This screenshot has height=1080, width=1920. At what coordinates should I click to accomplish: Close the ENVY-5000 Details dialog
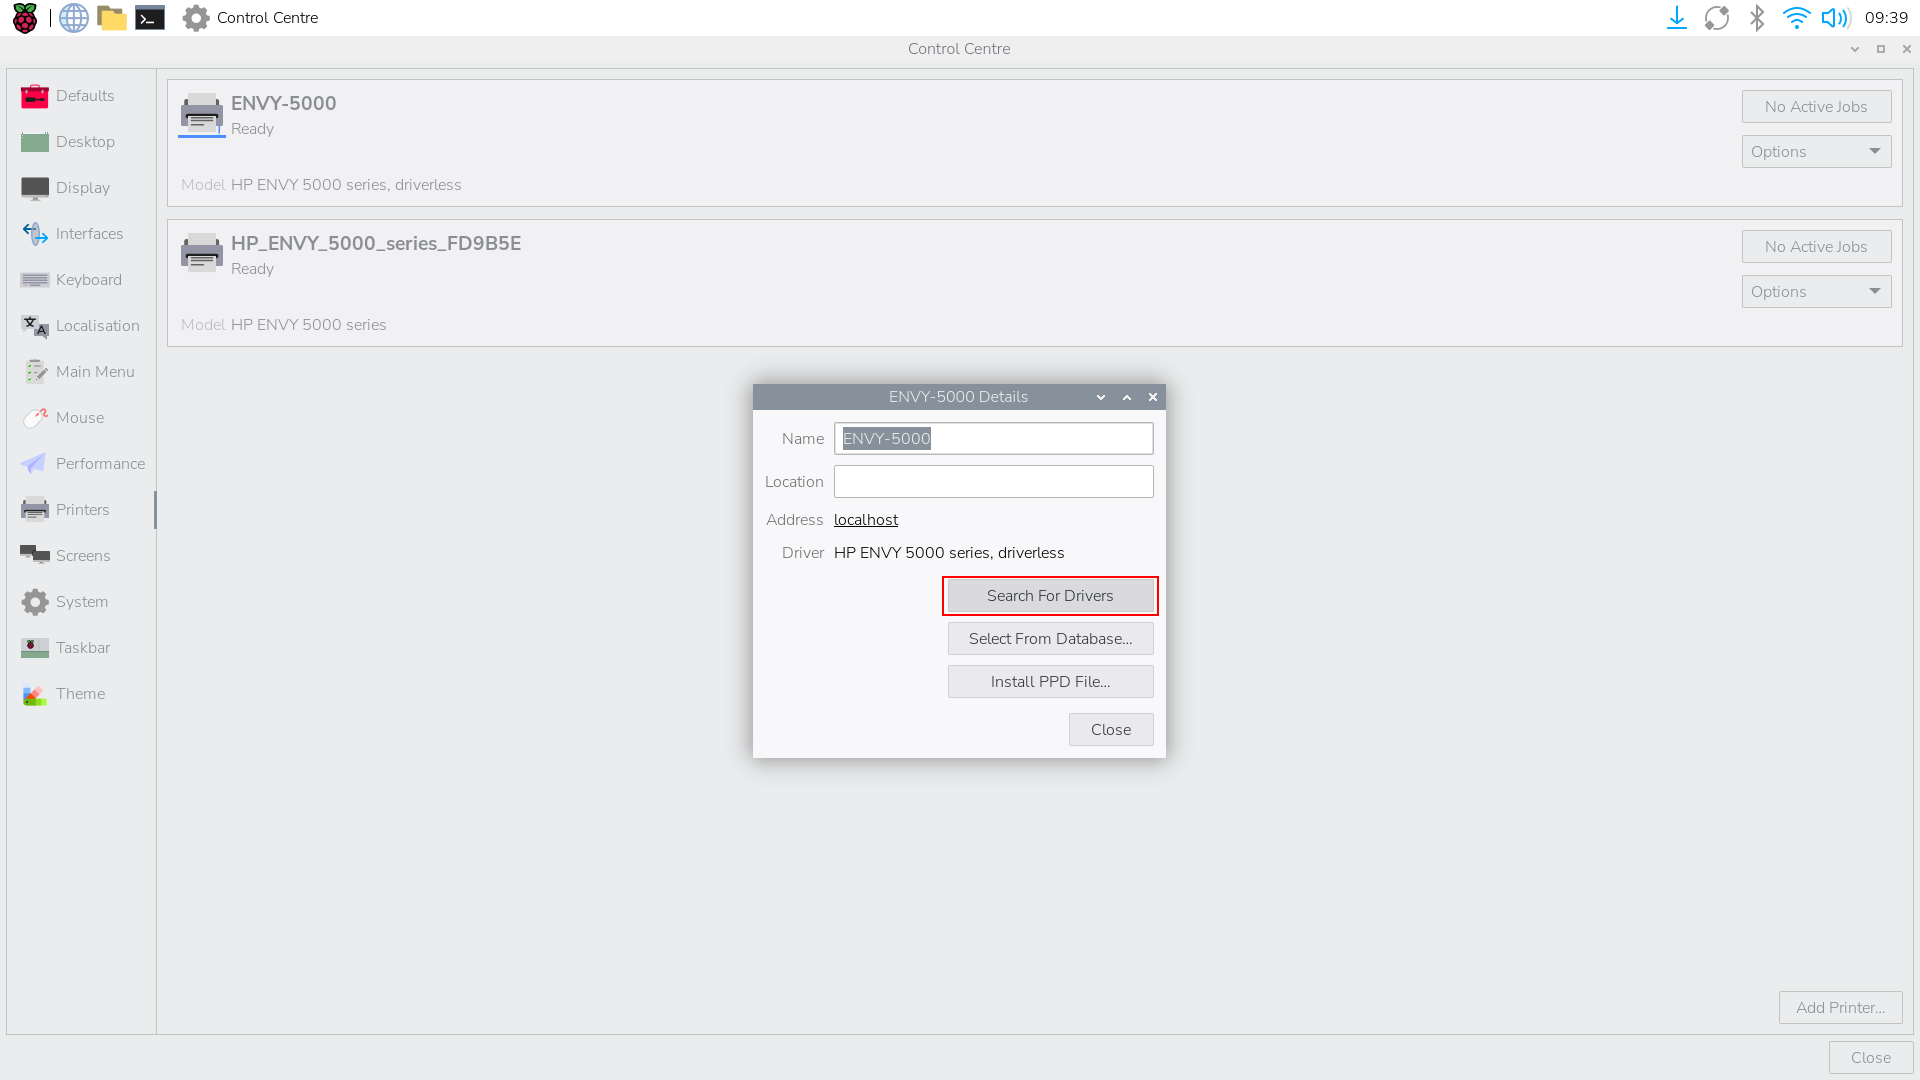click(1110, 730)
